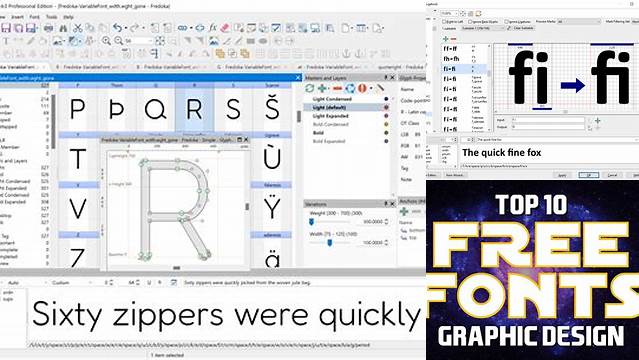
Task: Open the fx OpenType features icon
Action: (213, 28)
